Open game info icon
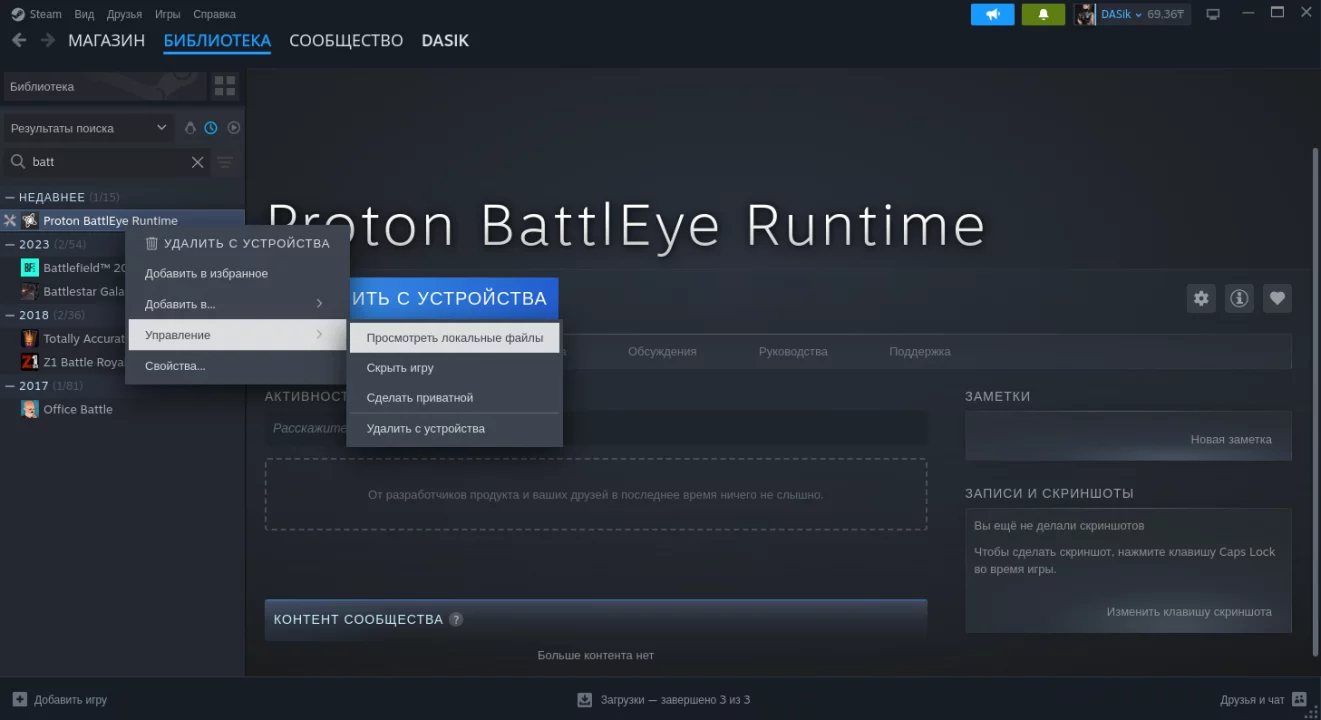1321x720 pixels. [x=1239, y=298]
